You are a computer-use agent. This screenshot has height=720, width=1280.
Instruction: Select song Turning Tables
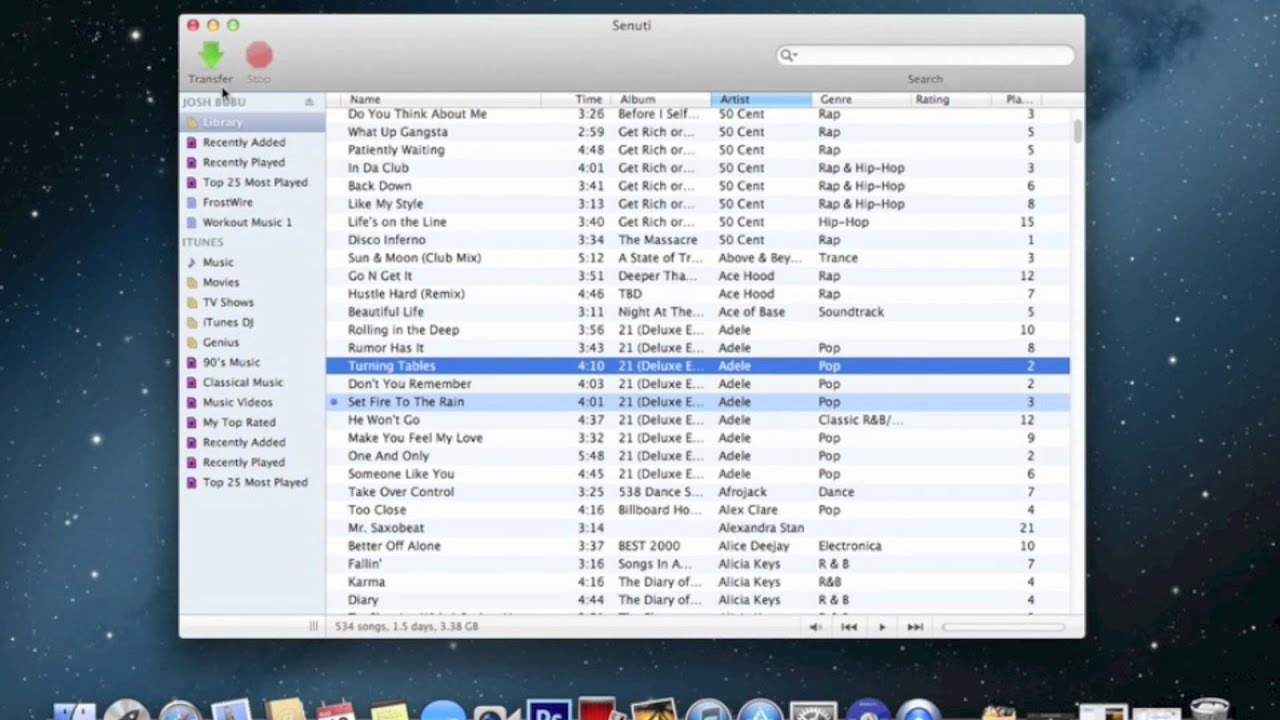click(x=698, y=366)
